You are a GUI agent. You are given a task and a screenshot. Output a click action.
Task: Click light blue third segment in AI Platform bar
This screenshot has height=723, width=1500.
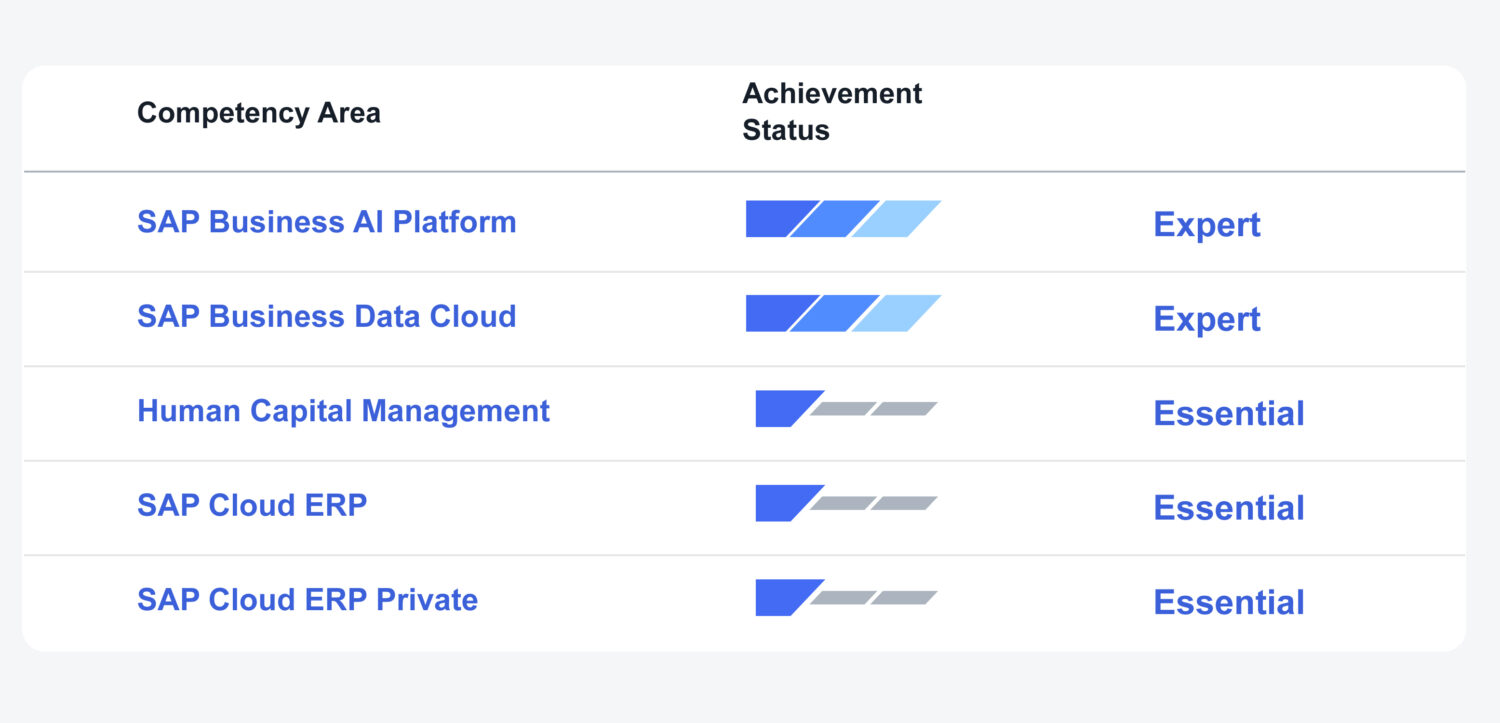pyautogui.click(x=896, y=219)
